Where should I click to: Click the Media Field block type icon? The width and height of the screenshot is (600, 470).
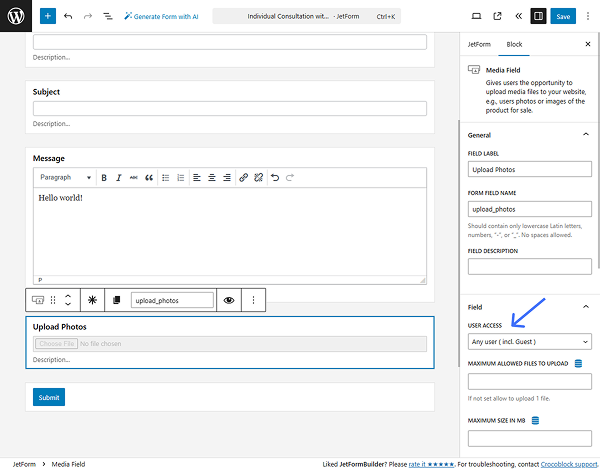coord(38,300)
